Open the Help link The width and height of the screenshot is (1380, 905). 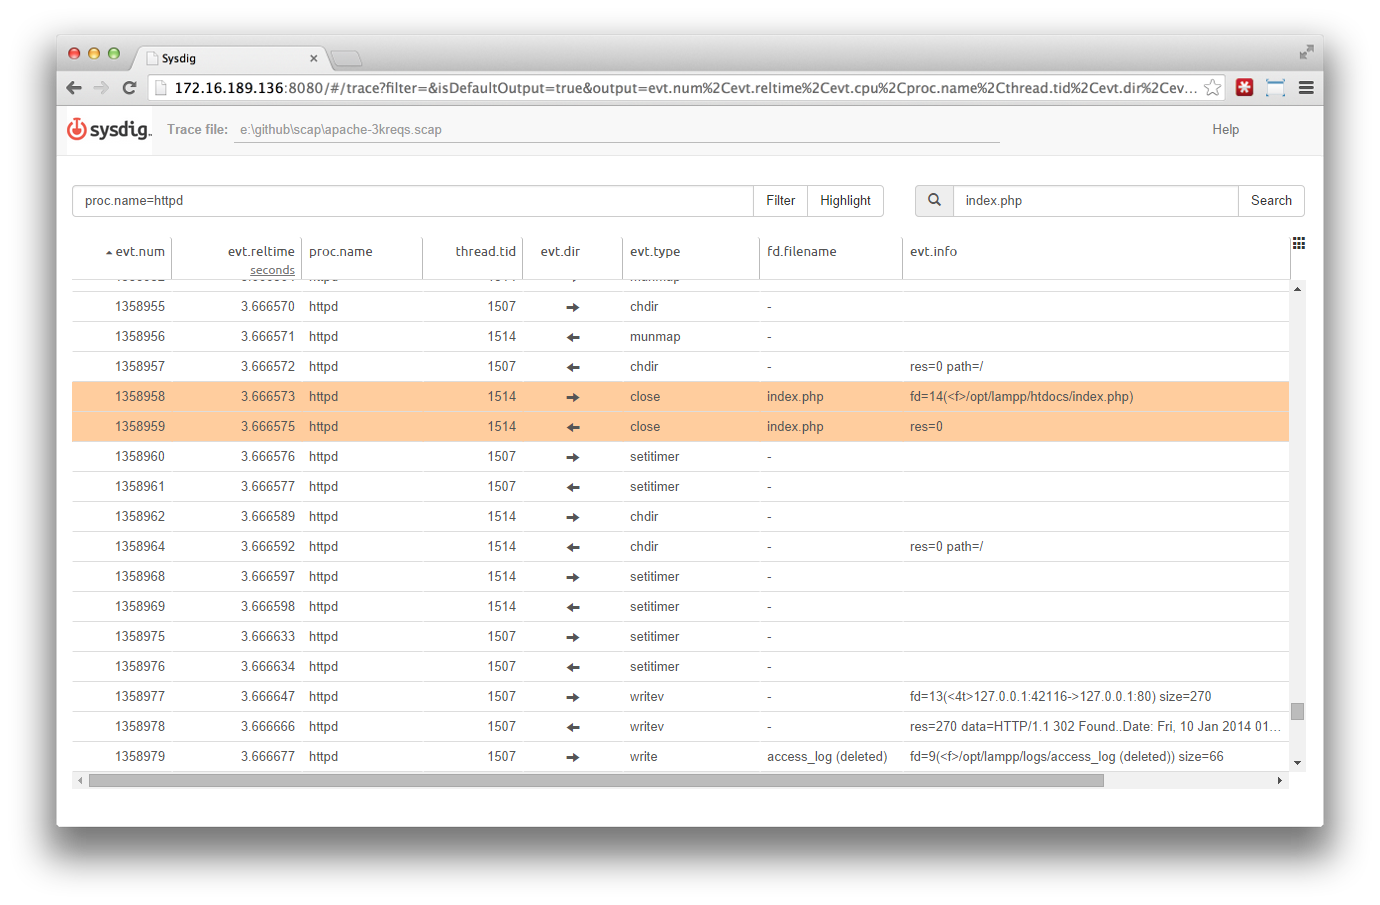1225,129
